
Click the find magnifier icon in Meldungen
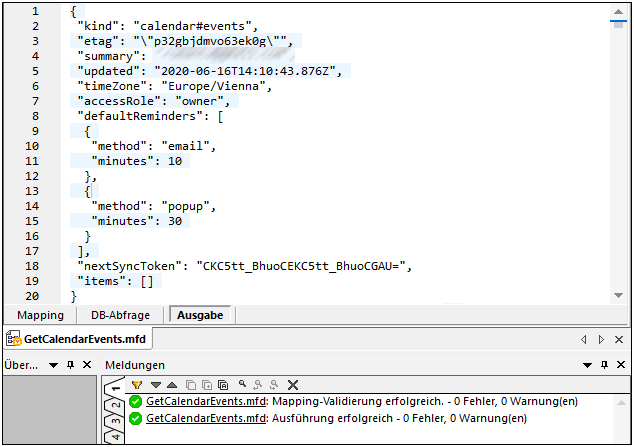pos(241,384)
